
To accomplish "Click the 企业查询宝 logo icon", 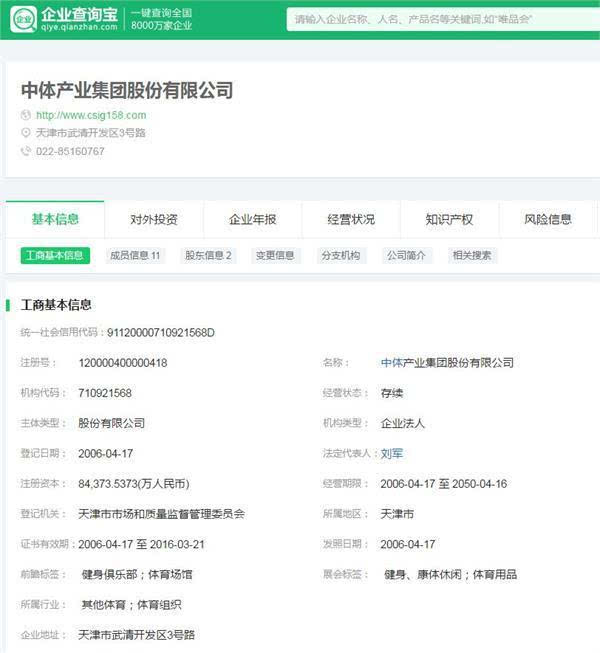I will point(23,19).
